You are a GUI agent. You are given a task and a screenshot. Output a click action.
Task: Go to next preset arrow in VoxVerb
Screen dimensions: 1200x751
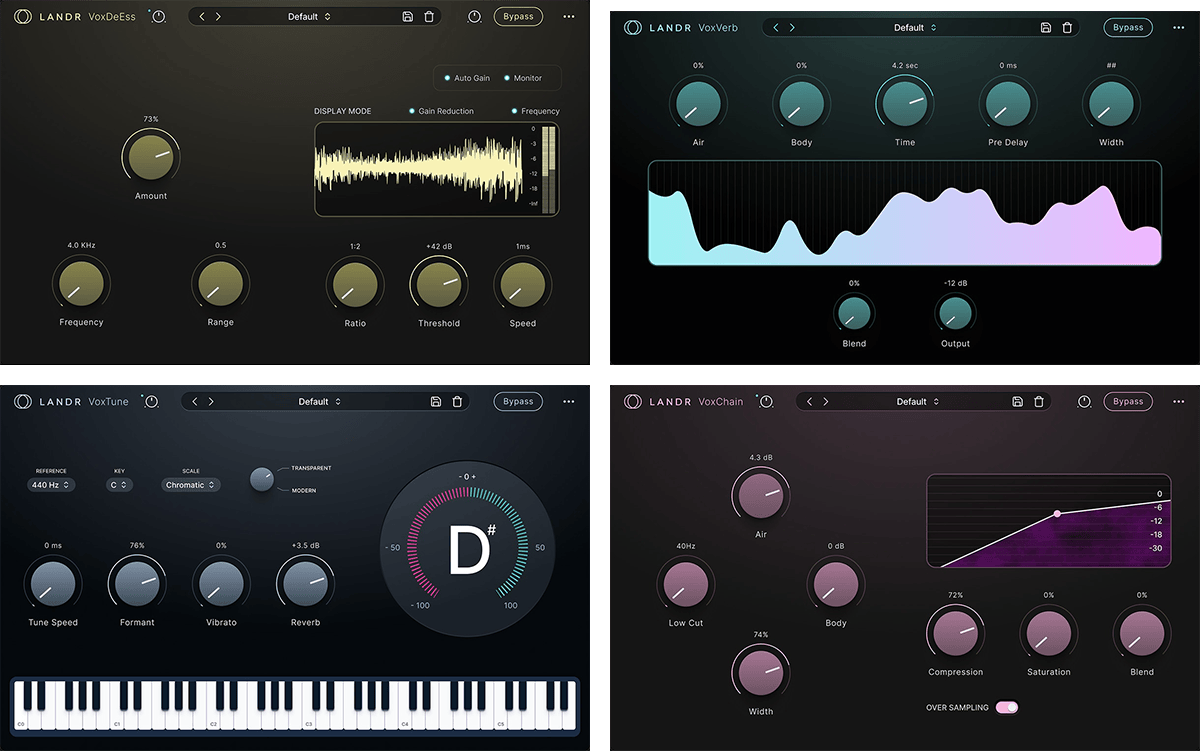pos(792,28)
